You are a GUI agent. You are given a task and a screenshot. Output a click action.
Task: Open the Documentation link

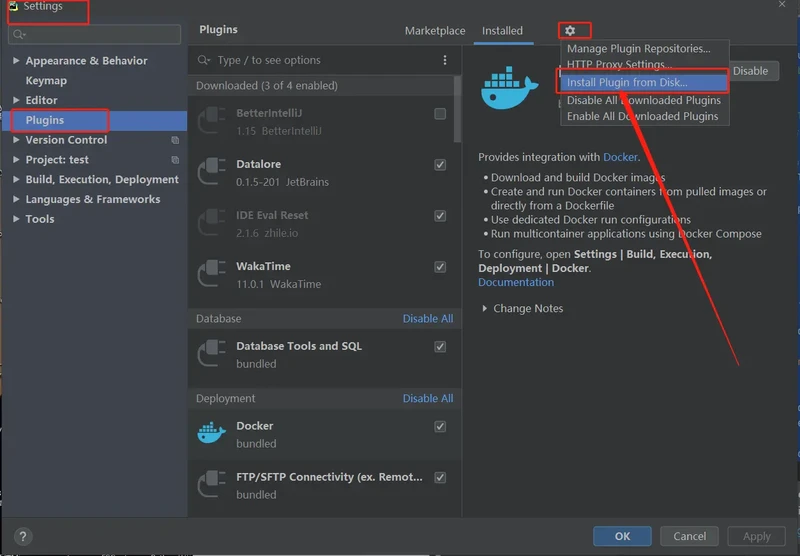515,283
